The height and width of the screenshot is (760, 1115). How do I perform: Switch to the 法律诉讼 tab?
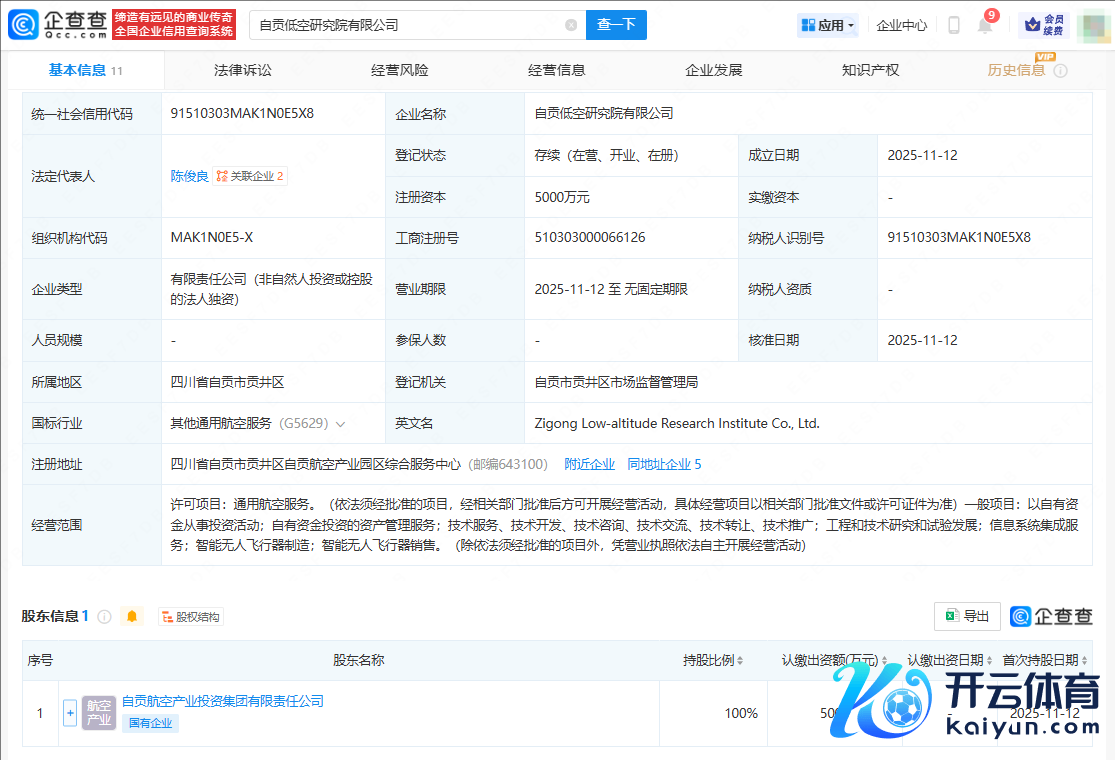pyautogui.click(x=243, y=70)
